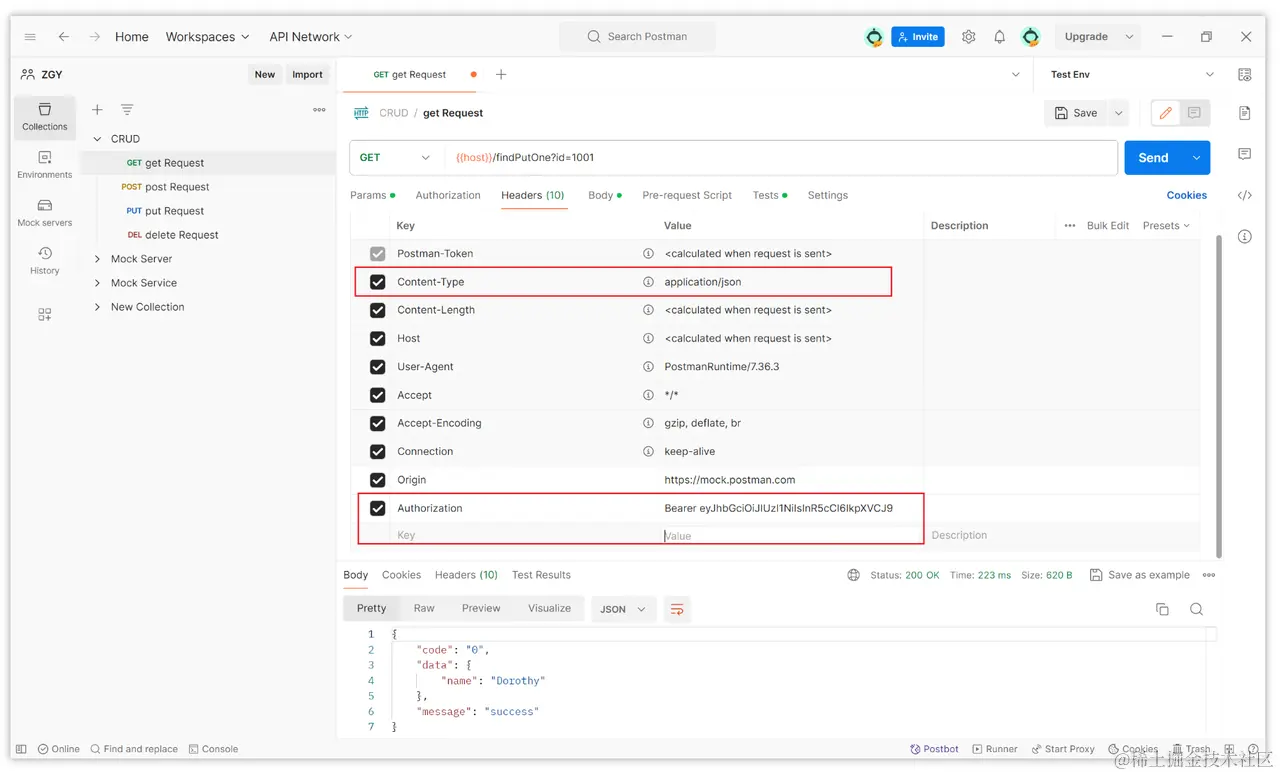The height and width of the screenshot is (776, 1280).
Task: Click Bulk Edit
Action: click(1108, 226)
